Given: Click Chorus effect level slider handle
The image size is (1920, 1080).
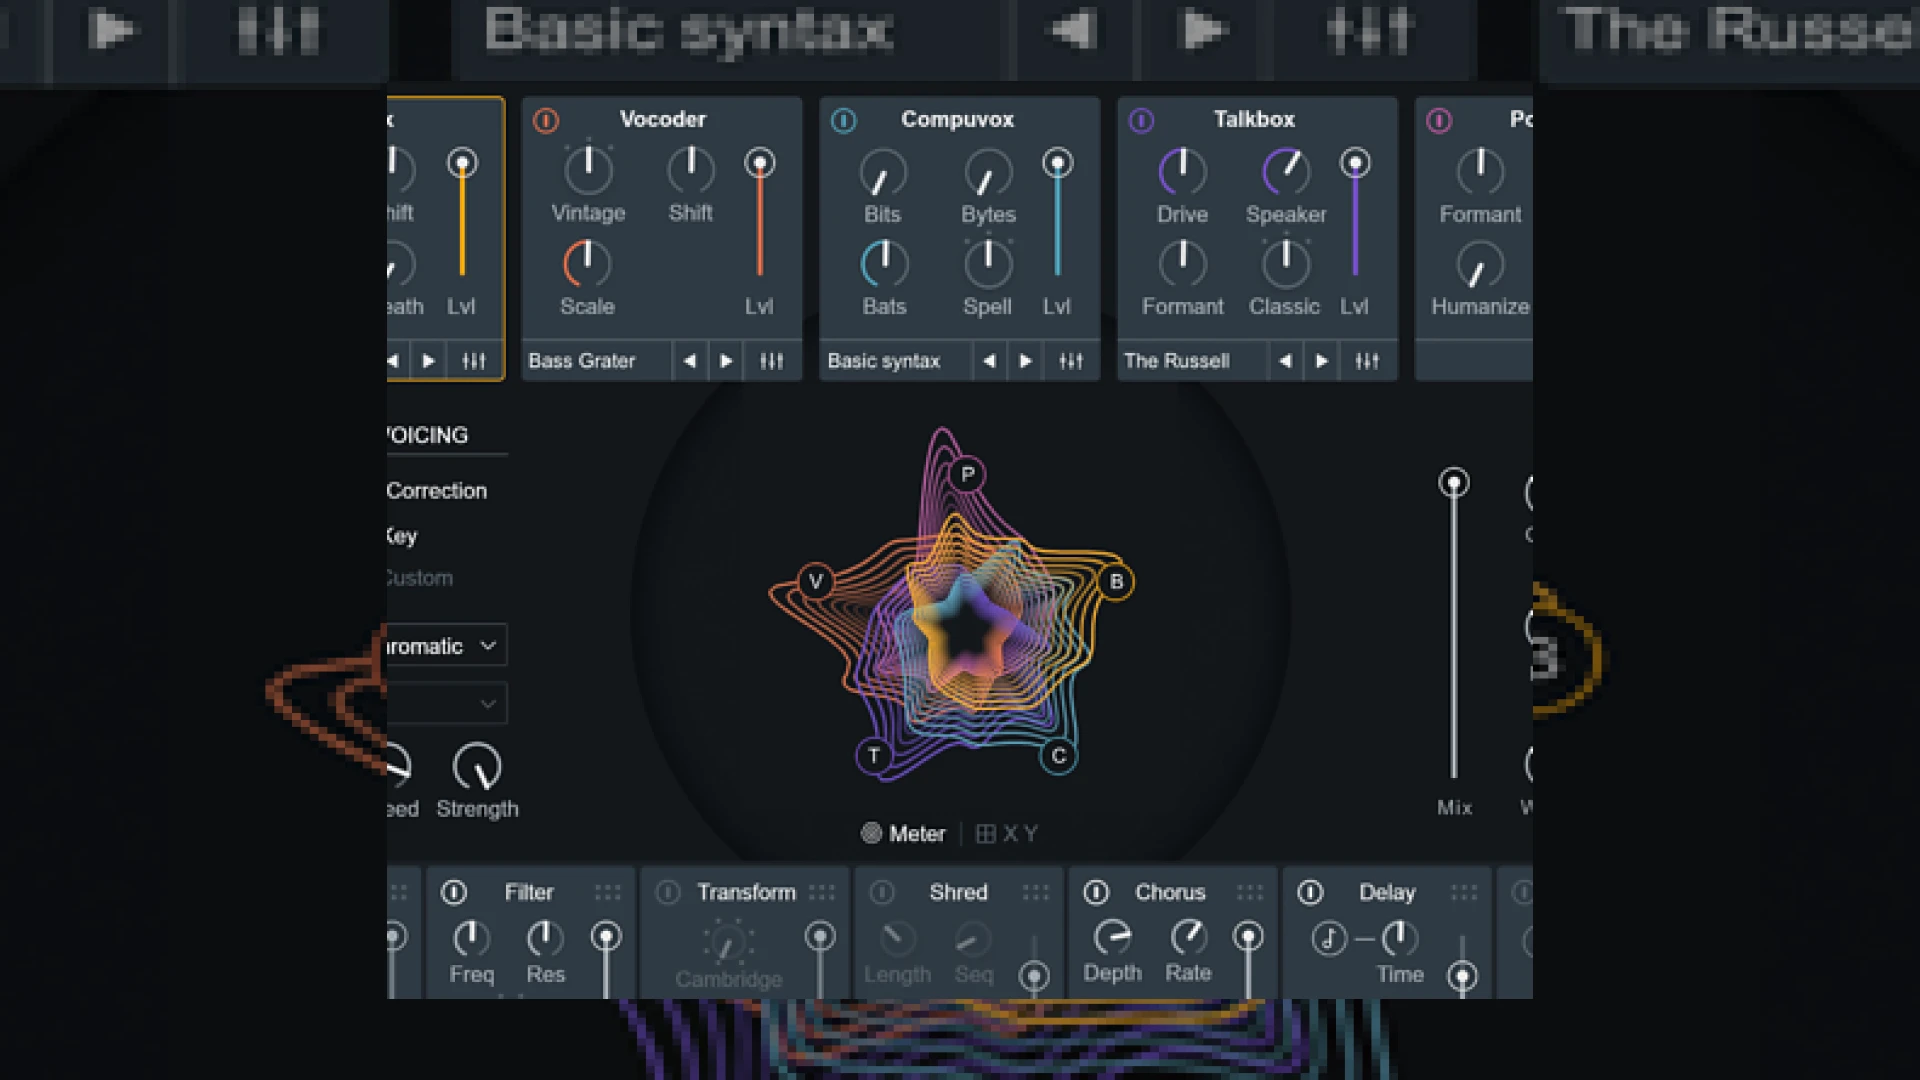Looking at the screenshot, I should point(1247,937).
